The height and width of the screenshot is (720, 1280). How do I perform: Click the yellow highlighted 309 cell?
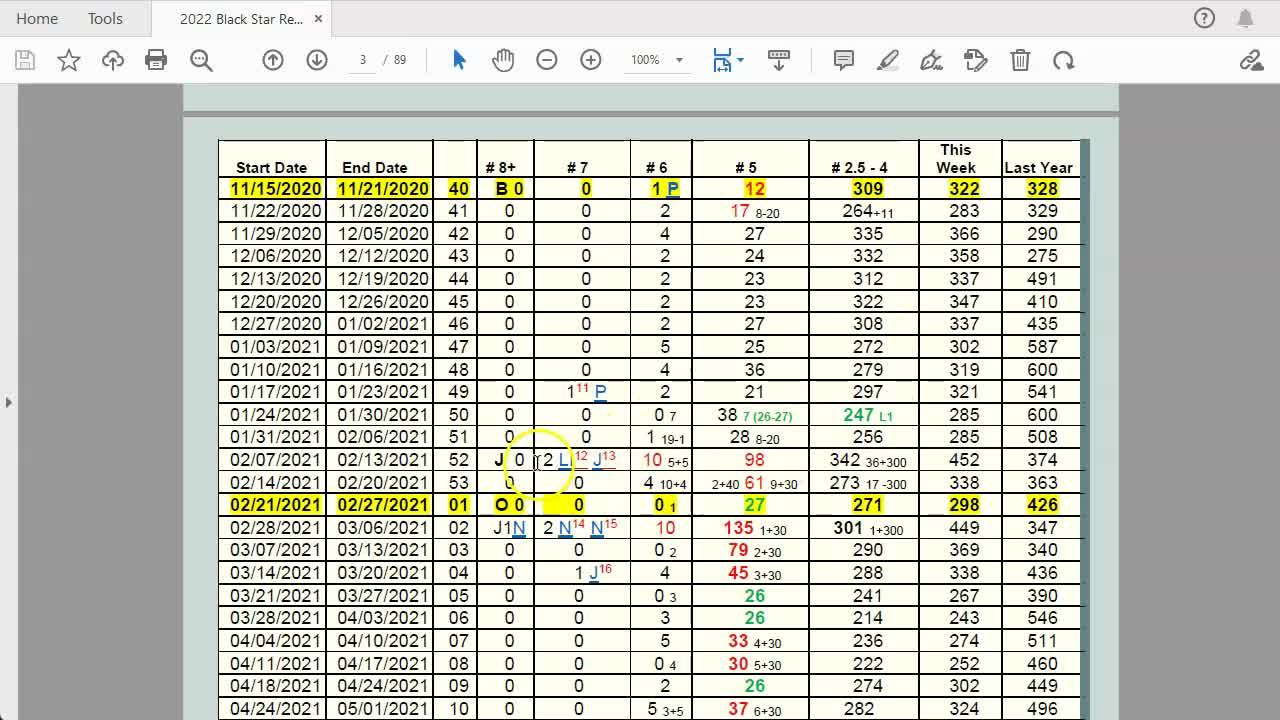[868, 189]
